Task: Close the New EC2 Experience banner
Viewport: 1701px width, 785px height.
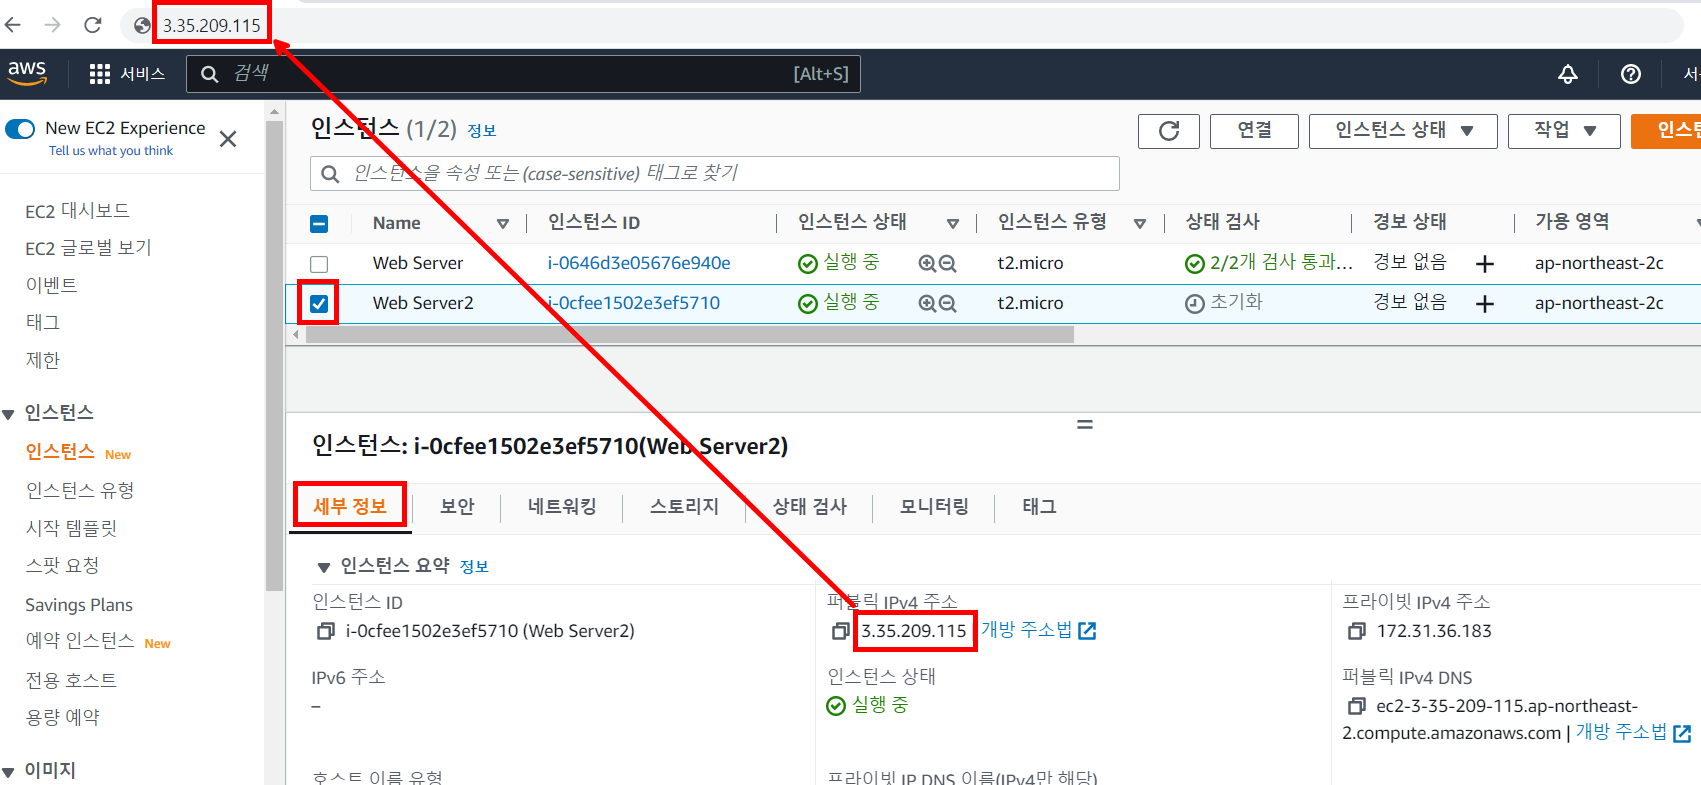Action: point(228,139)
